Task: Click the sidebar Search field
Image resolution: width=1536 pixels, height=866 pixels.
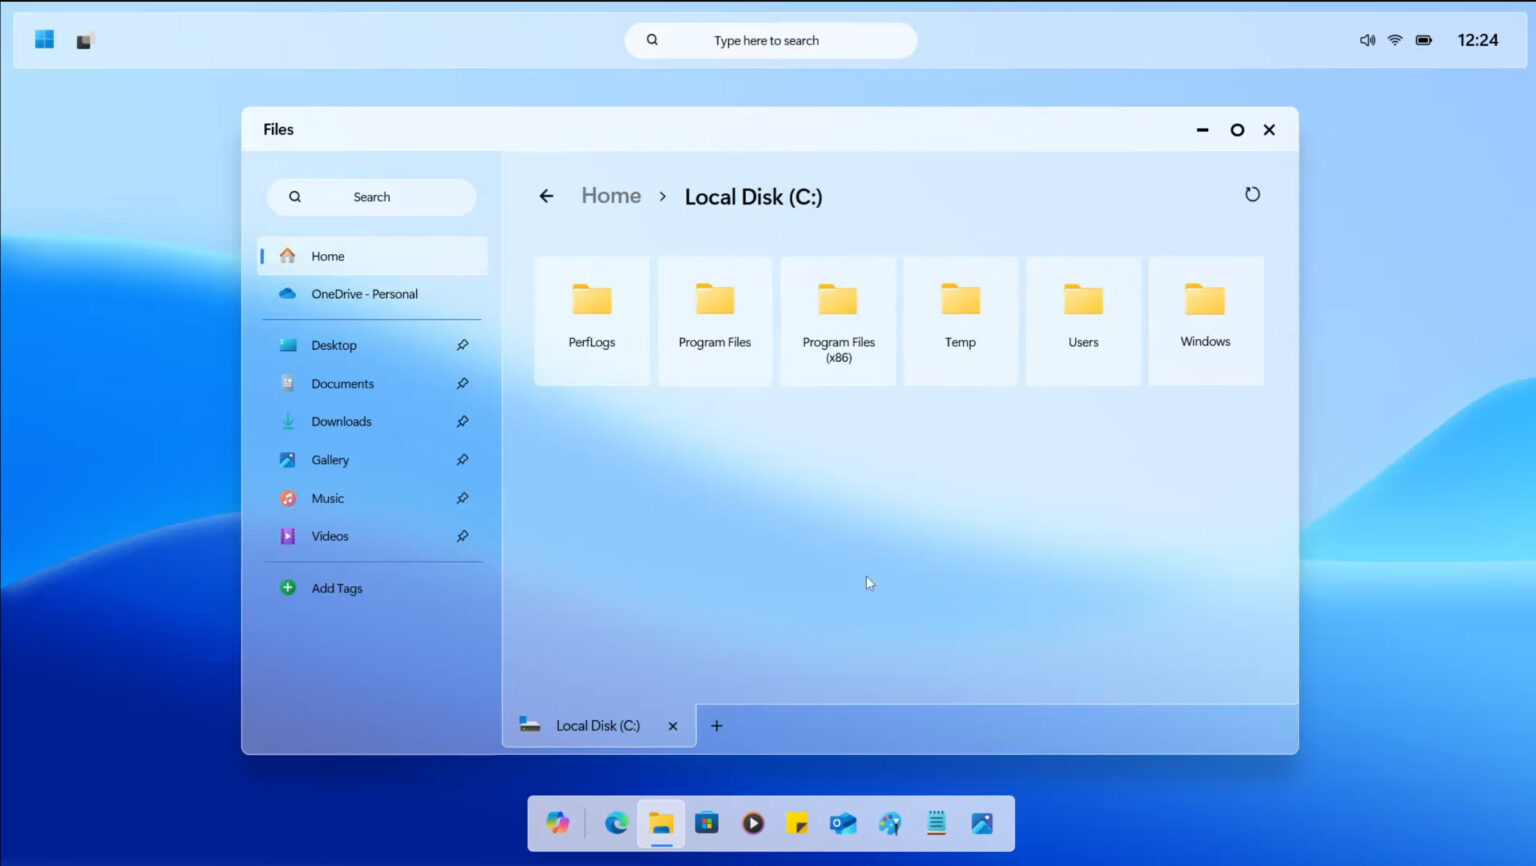Action: (x=371, y=197)
